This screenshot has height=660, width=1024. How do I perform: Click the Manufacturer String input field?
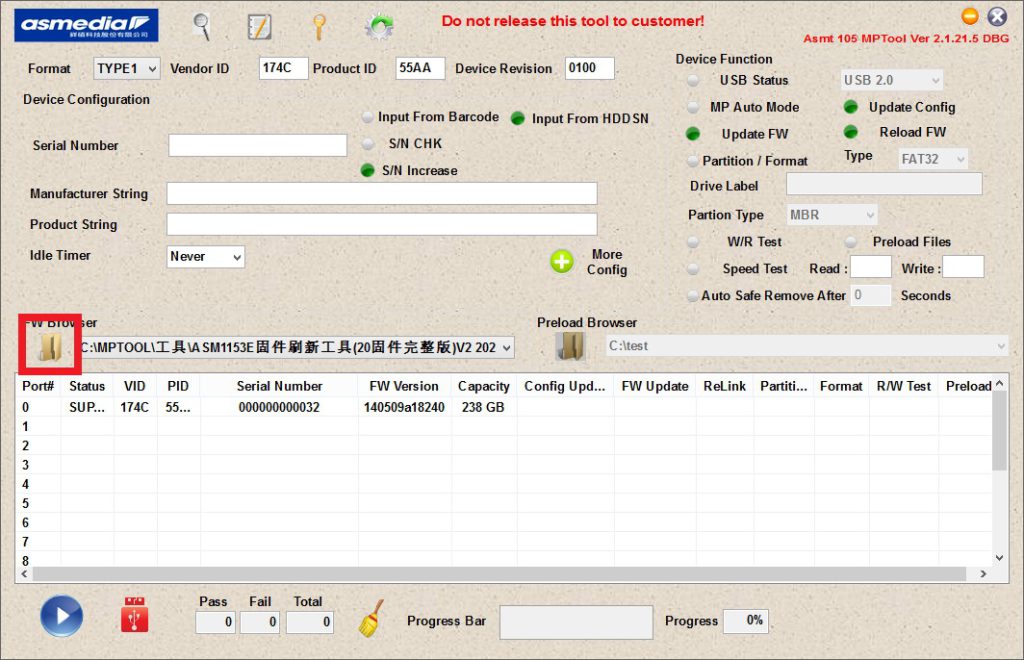[x=381, y=194]
